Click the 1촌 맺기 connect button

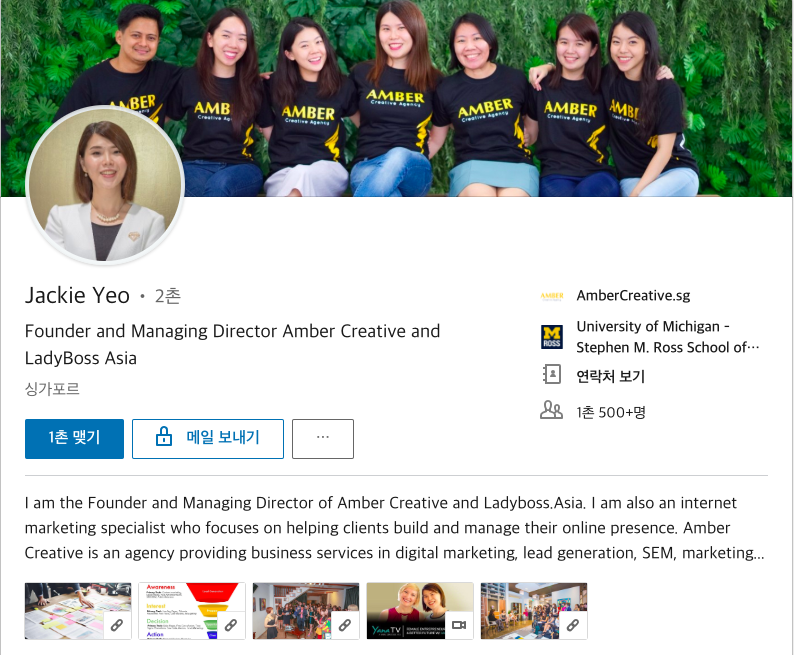pyautogui.click(x=74, y=439)
